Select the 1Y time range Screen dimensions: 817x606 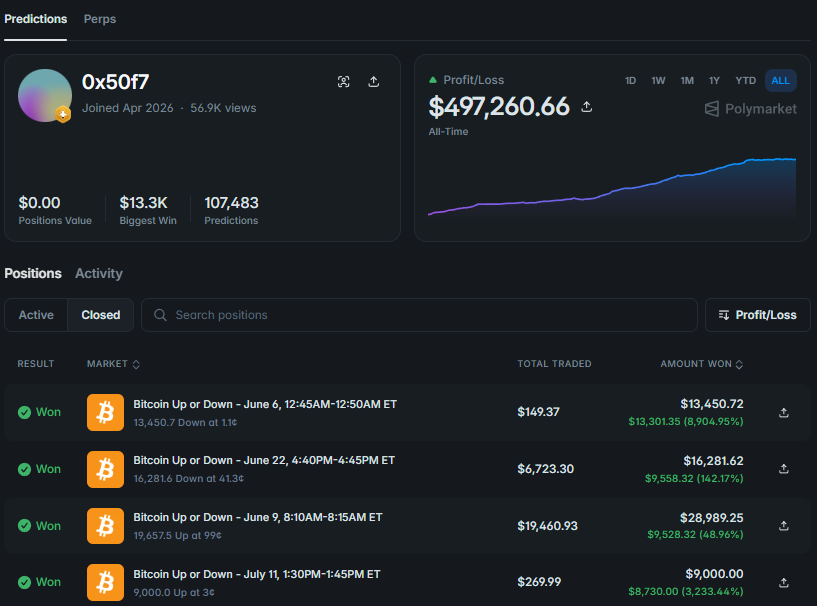[x=714, y=81]
